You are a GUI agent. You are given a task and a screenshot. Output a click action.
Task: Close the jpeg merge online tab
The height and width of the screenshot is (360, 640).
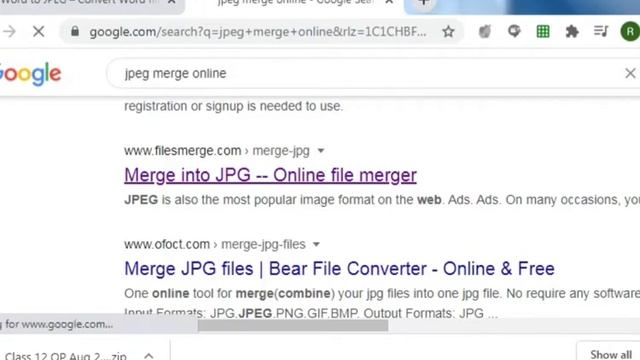389,2
